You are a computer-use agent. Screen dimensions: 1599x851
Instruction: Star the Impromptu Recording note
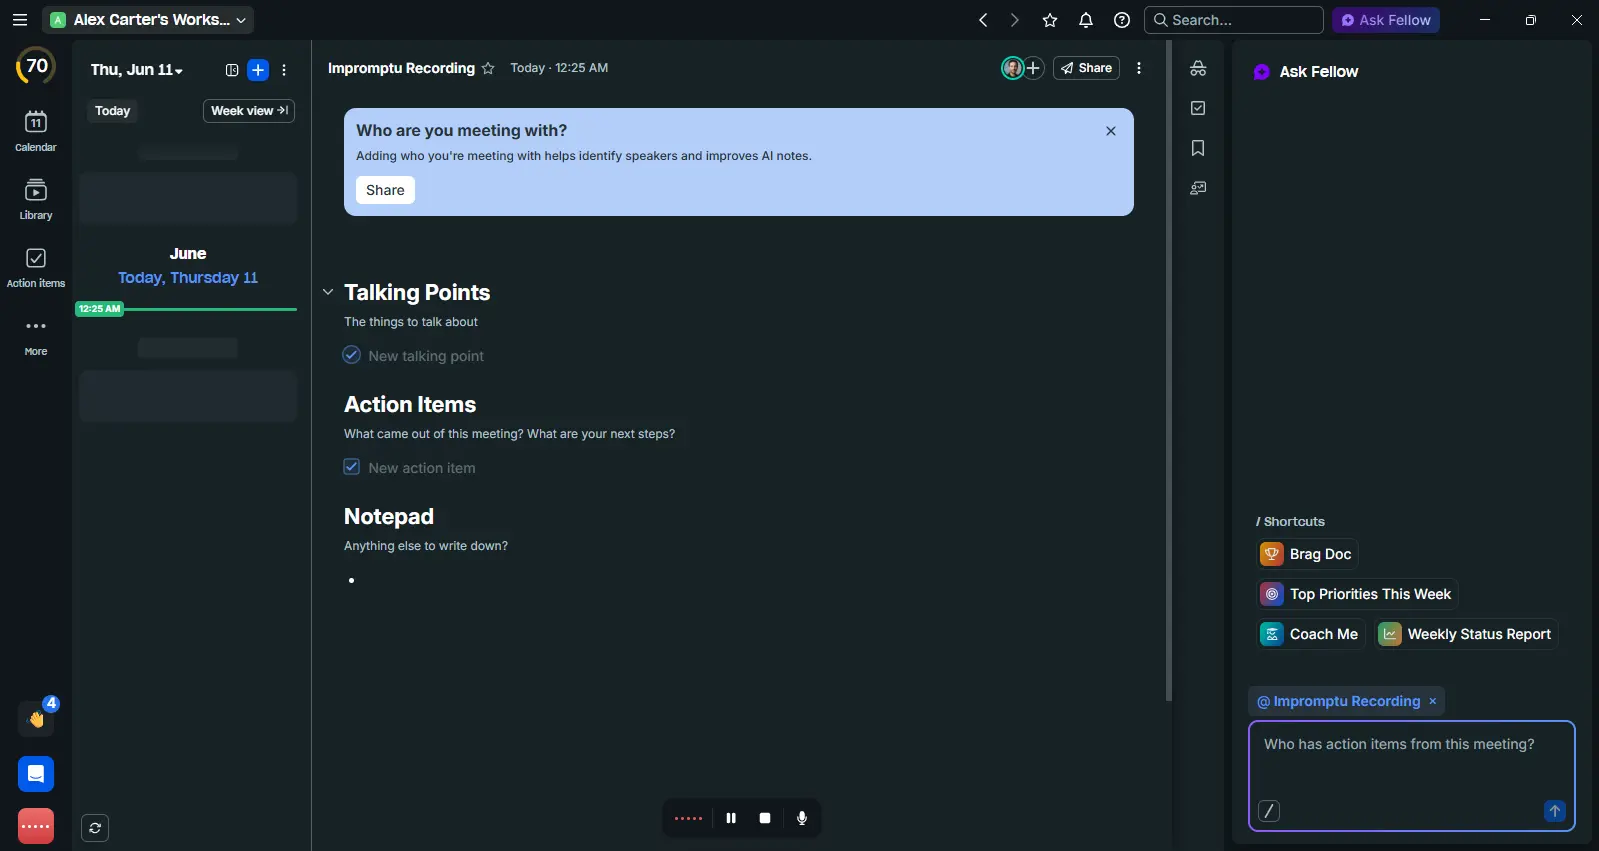488,68
